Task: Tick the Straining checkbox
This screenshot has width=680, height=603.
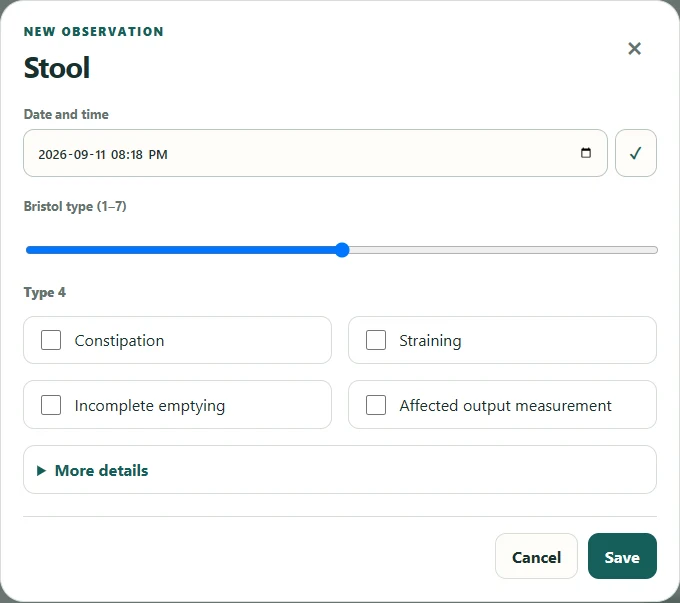Action: coord(376,340)
